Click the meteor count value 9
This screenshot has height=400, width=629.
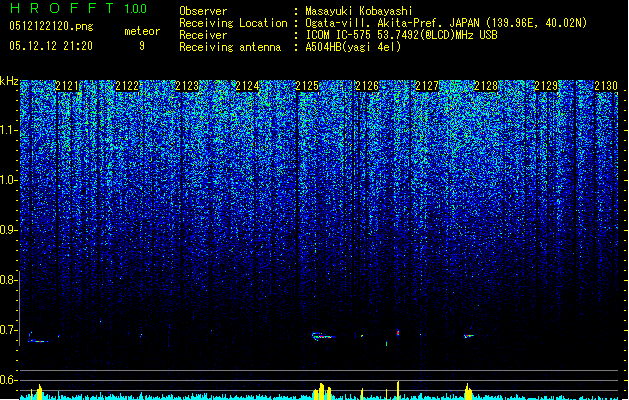click(142, 46)
